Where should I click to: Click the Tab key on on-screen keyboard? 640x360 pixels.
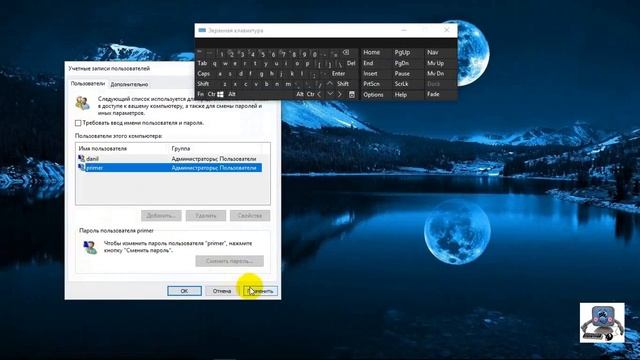pyautogui.click(x=202, y=63)
